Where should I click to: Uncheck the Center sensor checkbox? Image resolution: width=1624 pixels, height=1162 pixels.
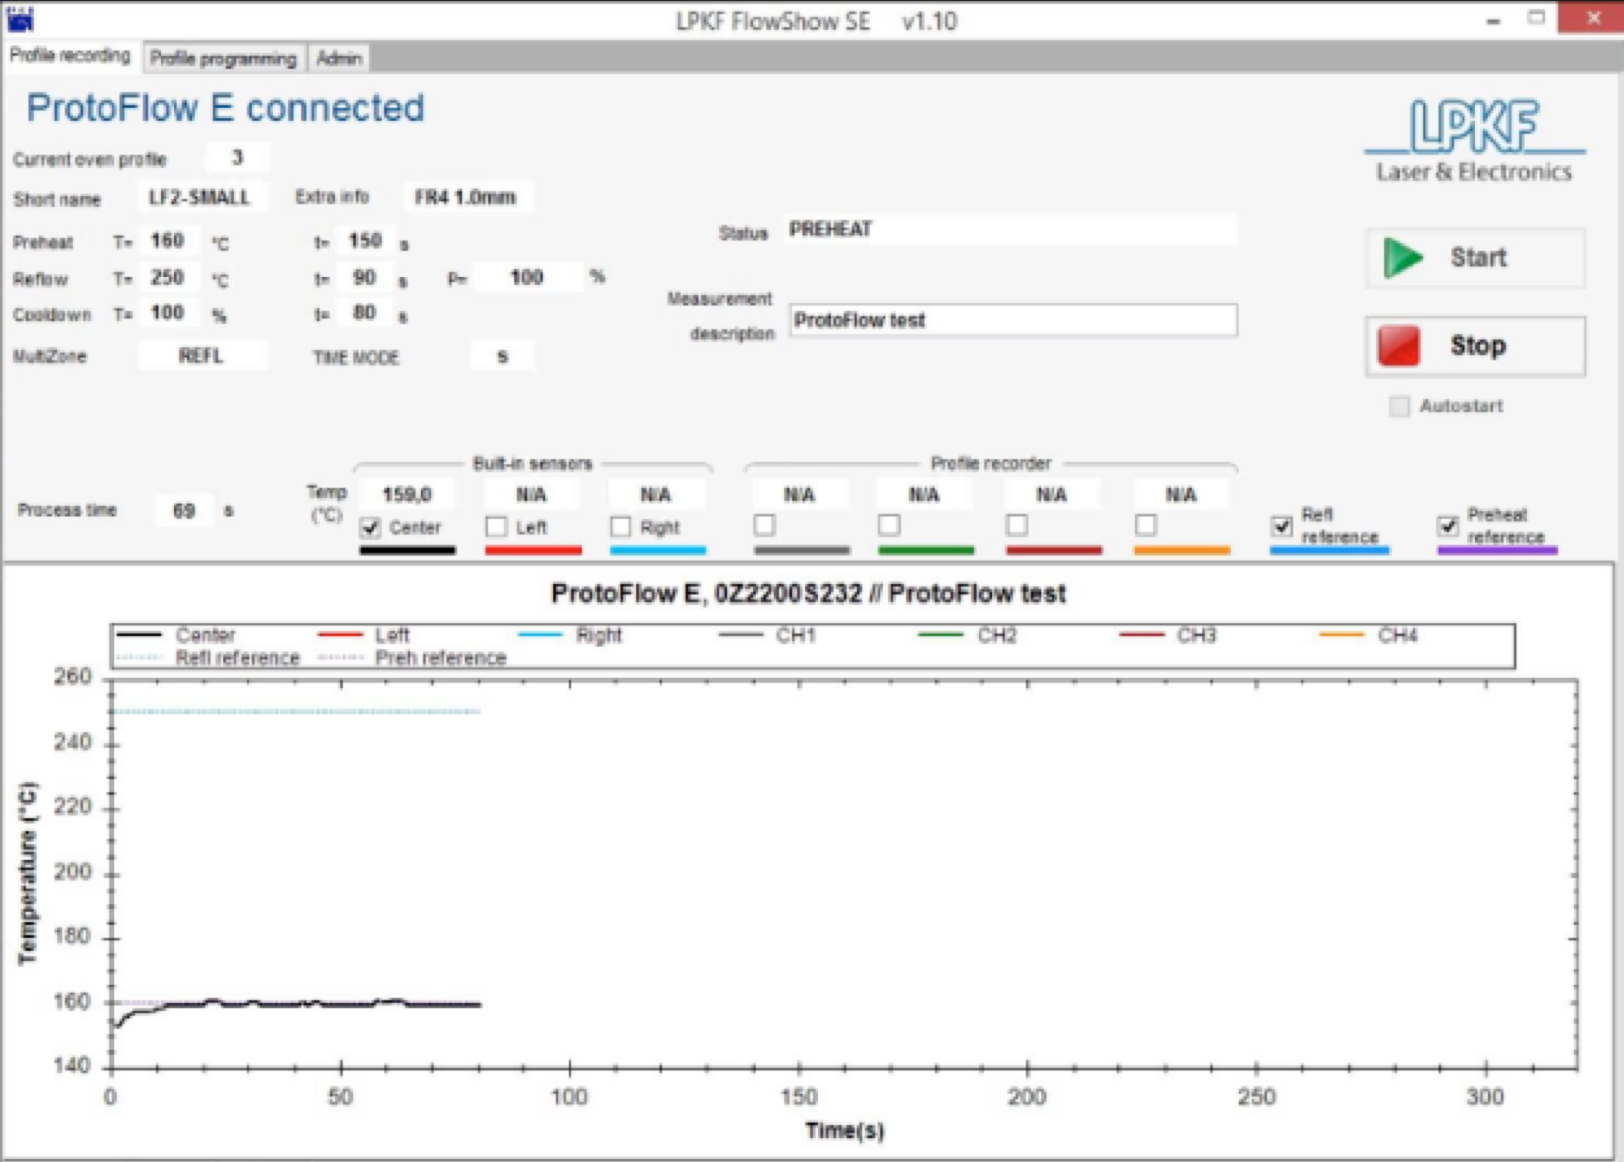[371, 527]
